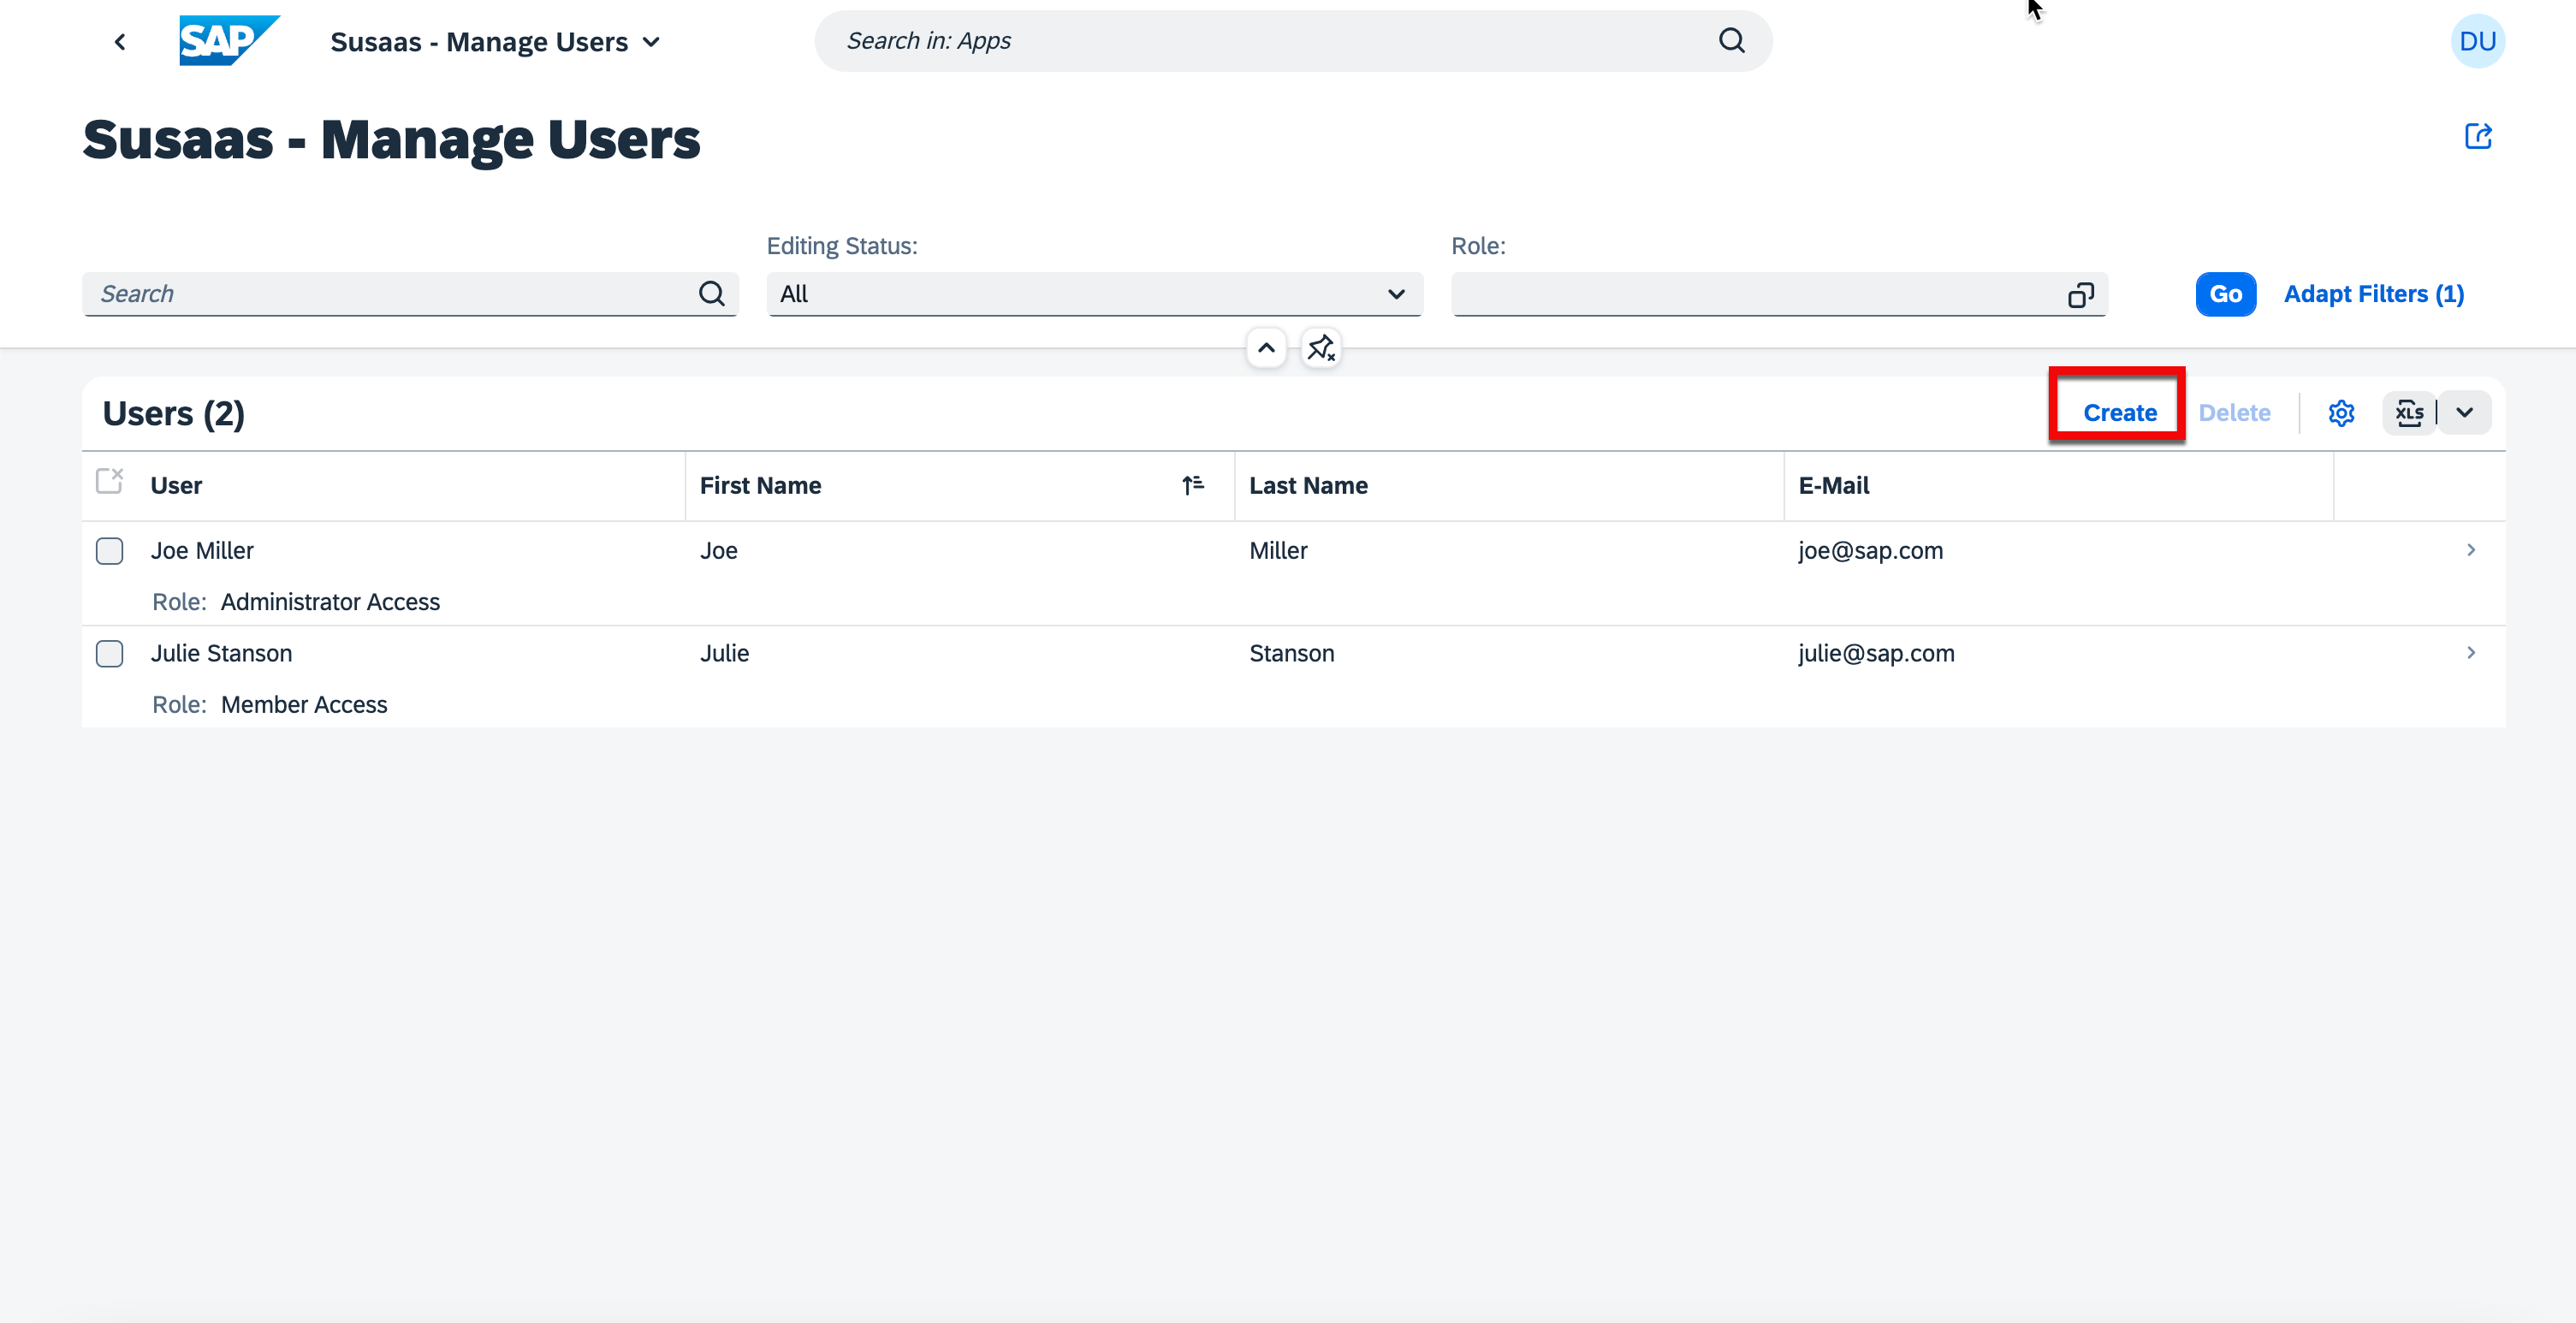Click the Member Access role text
The height and width of the screenshot is (1323, 2576).
[x=304, y=705]
